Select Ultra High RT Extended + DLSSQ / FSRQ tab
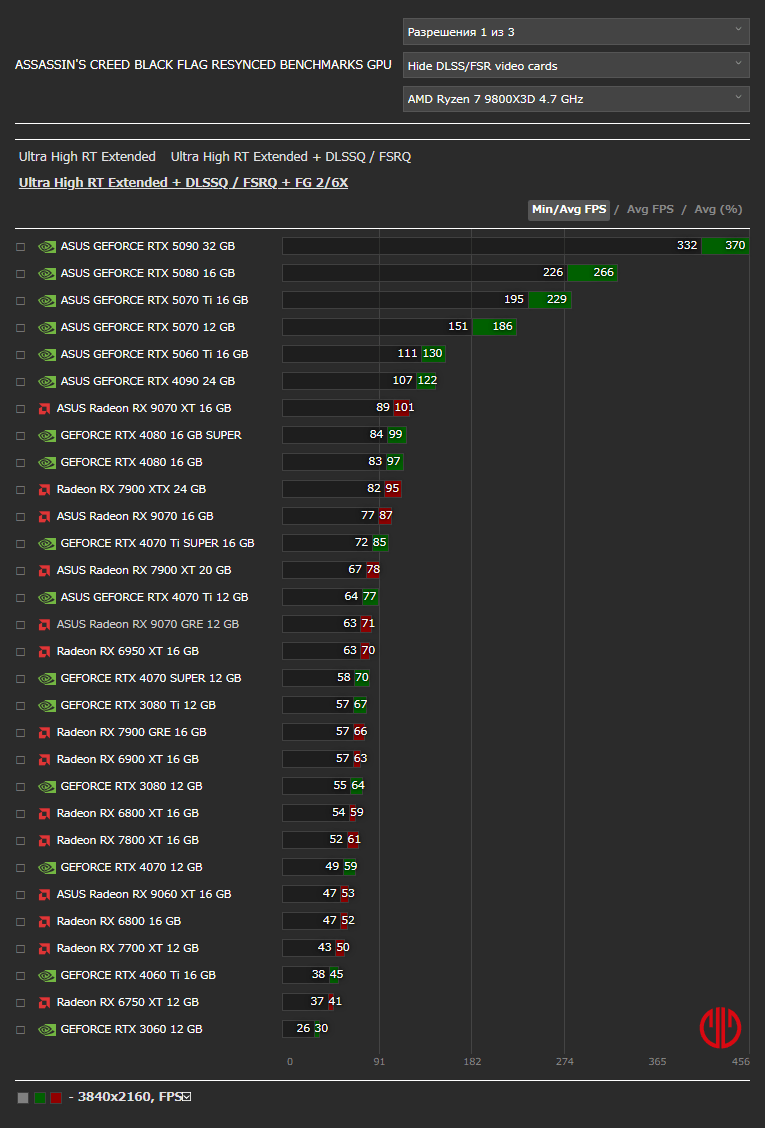The width and height of the screenshot is (765, 1128). 291,157
